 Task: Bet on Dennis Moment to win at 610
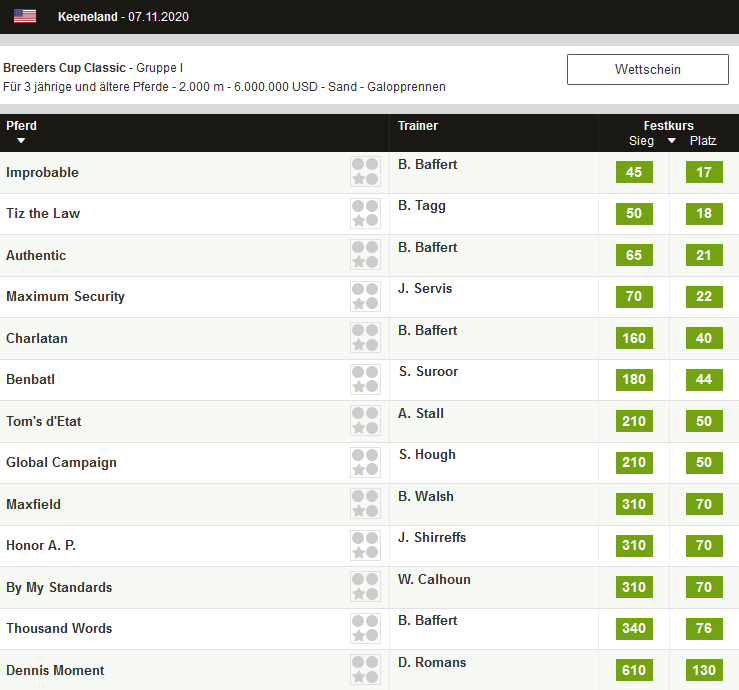pos(634,670)
